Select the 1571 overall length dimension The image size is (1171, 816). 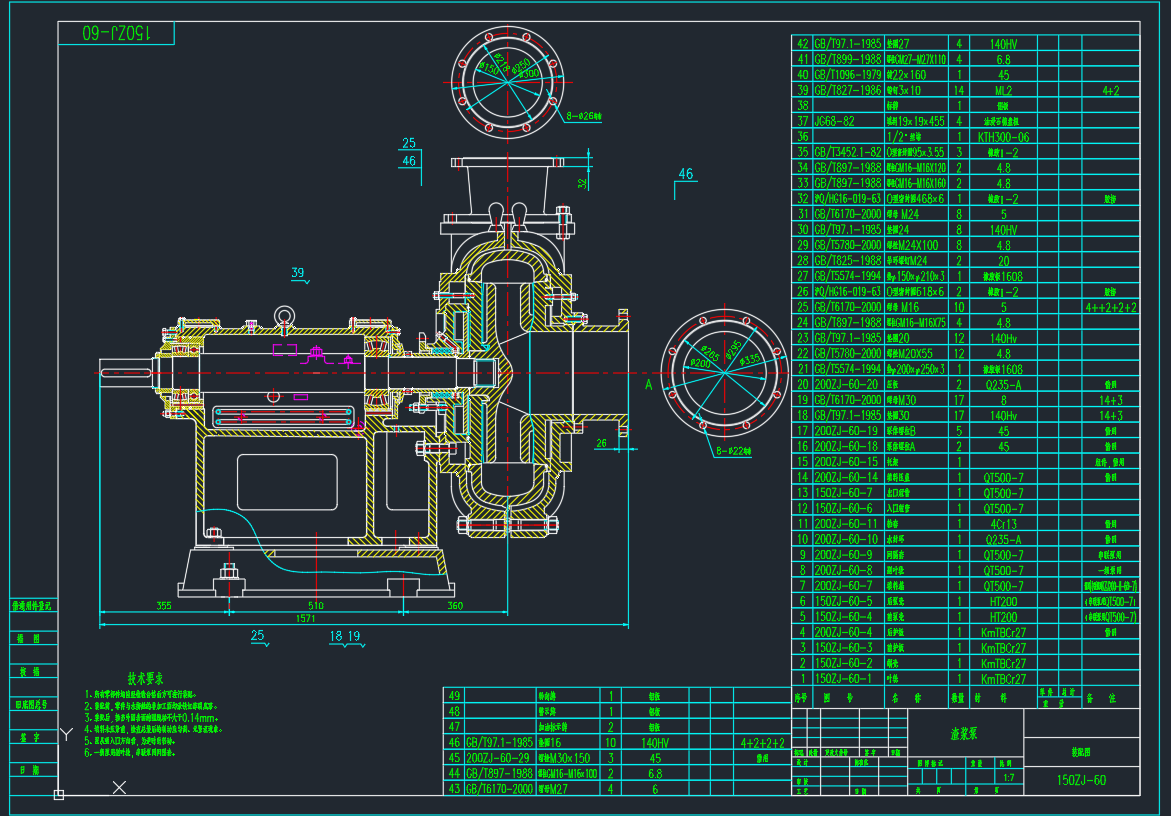tap(306, 619)
